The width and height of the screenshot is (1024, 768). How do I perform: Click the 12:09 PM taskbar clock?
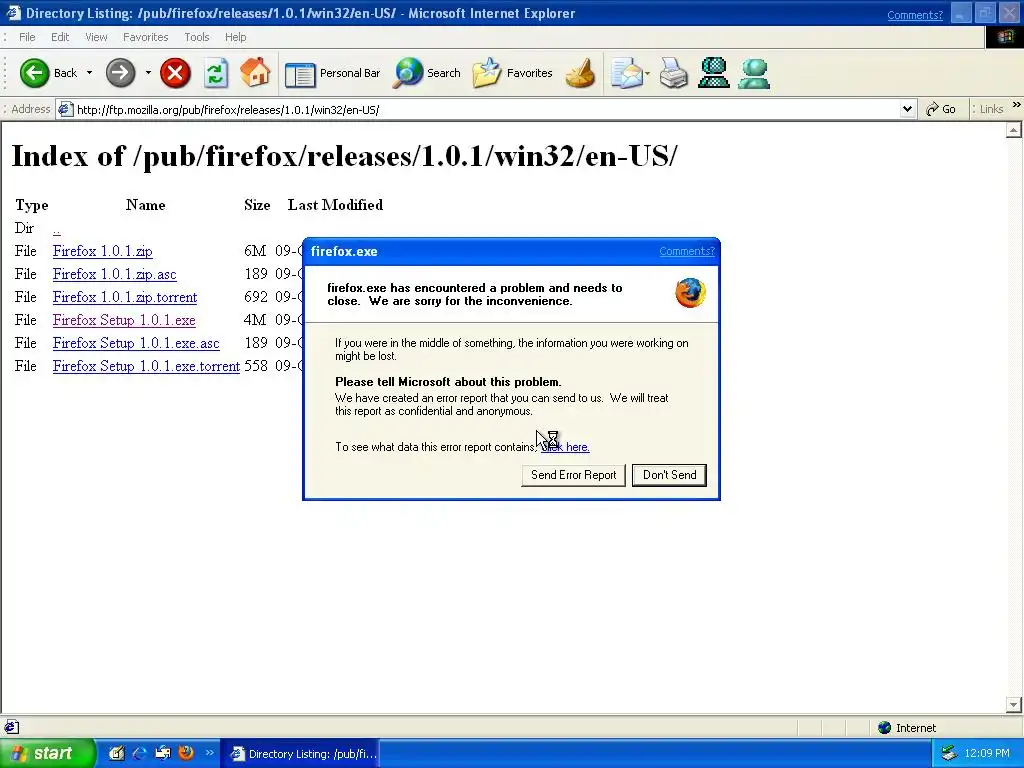[987, 754]
